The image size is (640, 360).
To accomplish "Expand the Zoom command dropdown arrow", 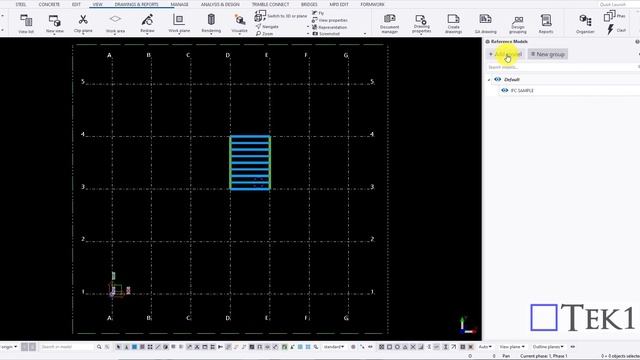I will tap(308, 34).
